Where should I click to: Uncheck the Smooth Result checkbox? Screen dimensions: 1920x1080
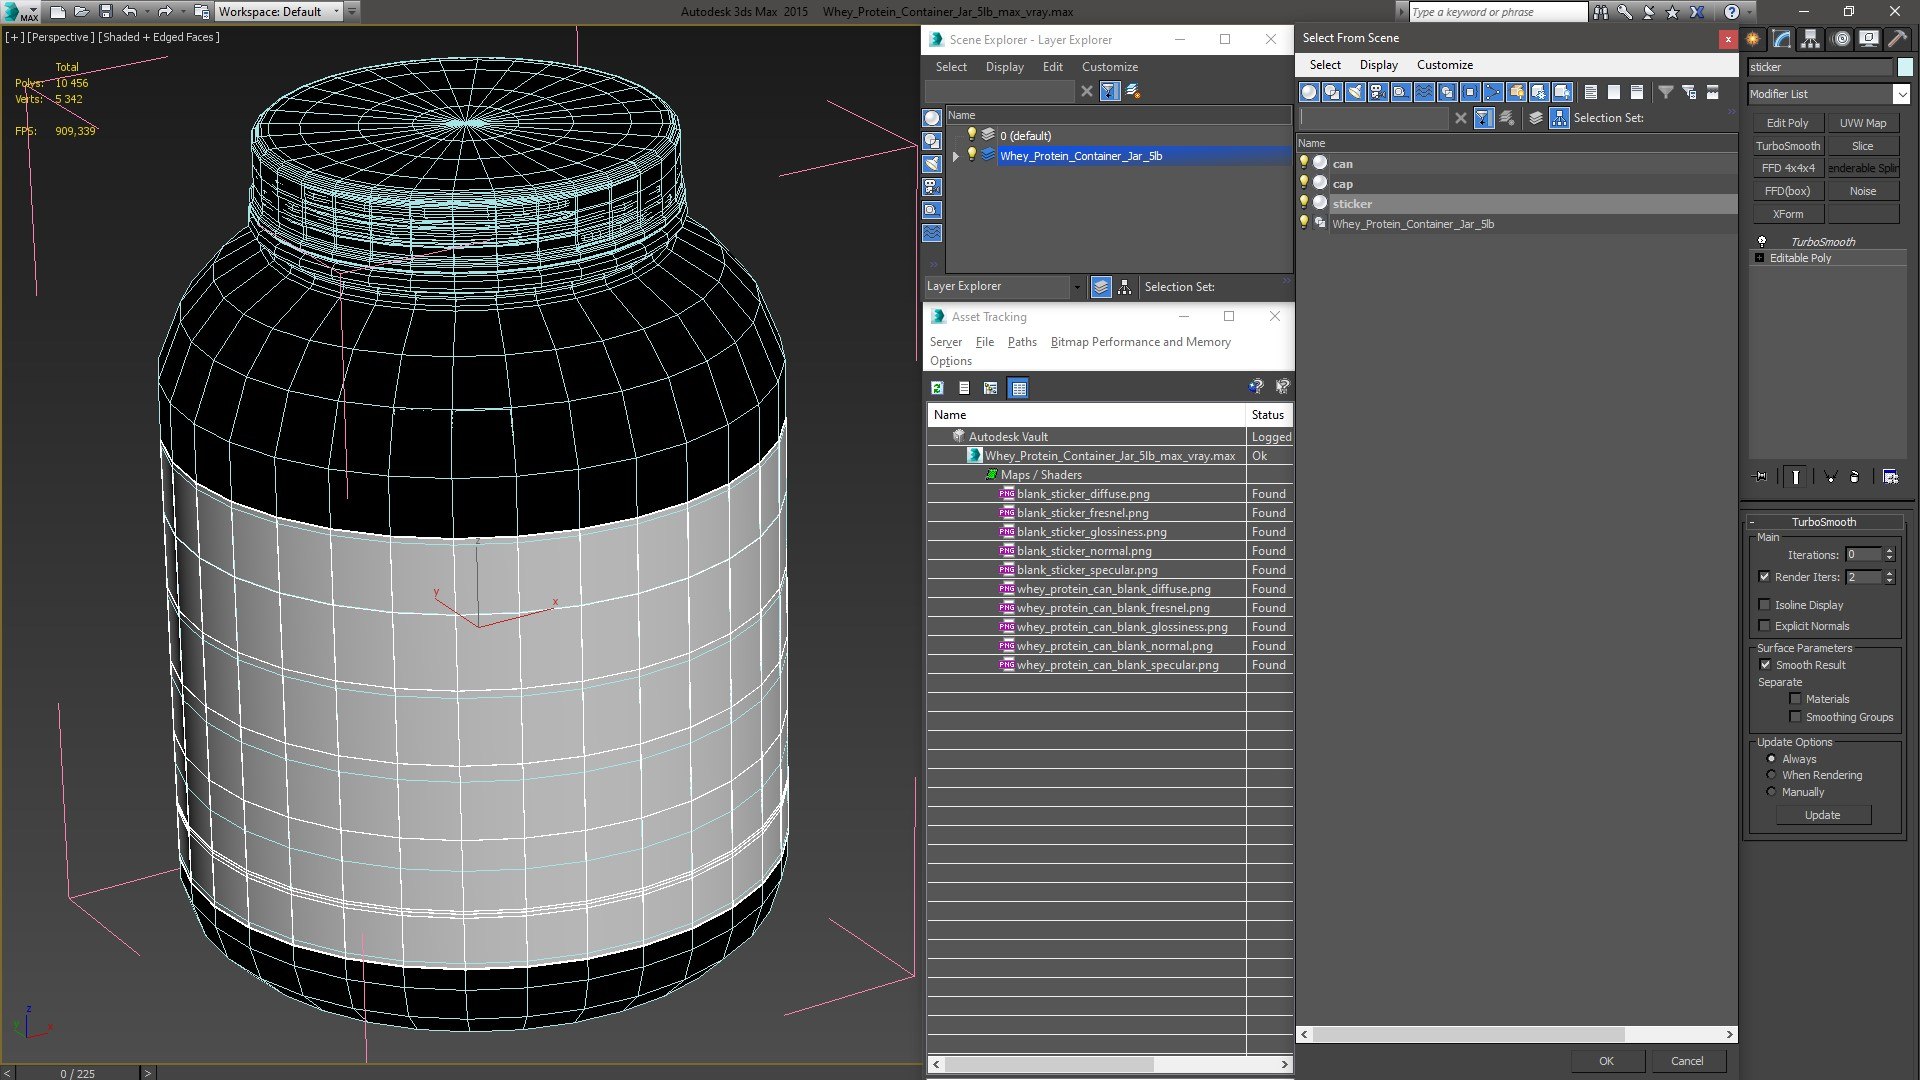pyautogui.click(x=1765, y=665)
